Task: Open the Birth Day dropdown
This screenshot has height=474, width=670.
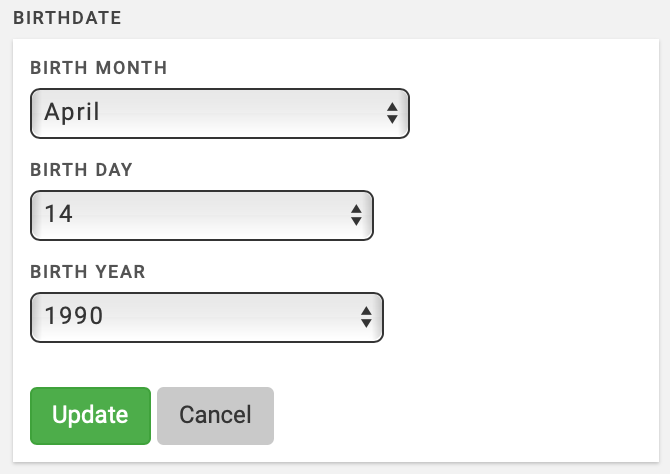Action: [201, 215]
